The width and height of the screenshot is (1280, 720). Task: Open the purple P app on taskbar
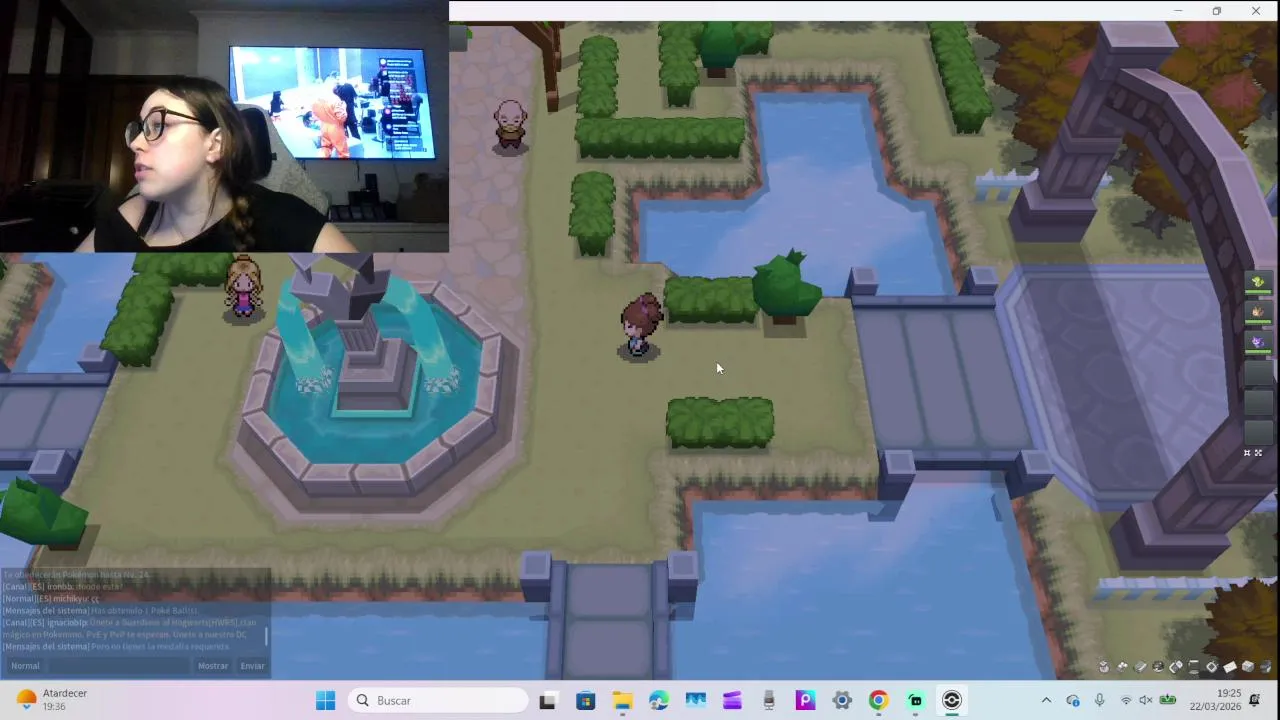[x=805, y=700]
